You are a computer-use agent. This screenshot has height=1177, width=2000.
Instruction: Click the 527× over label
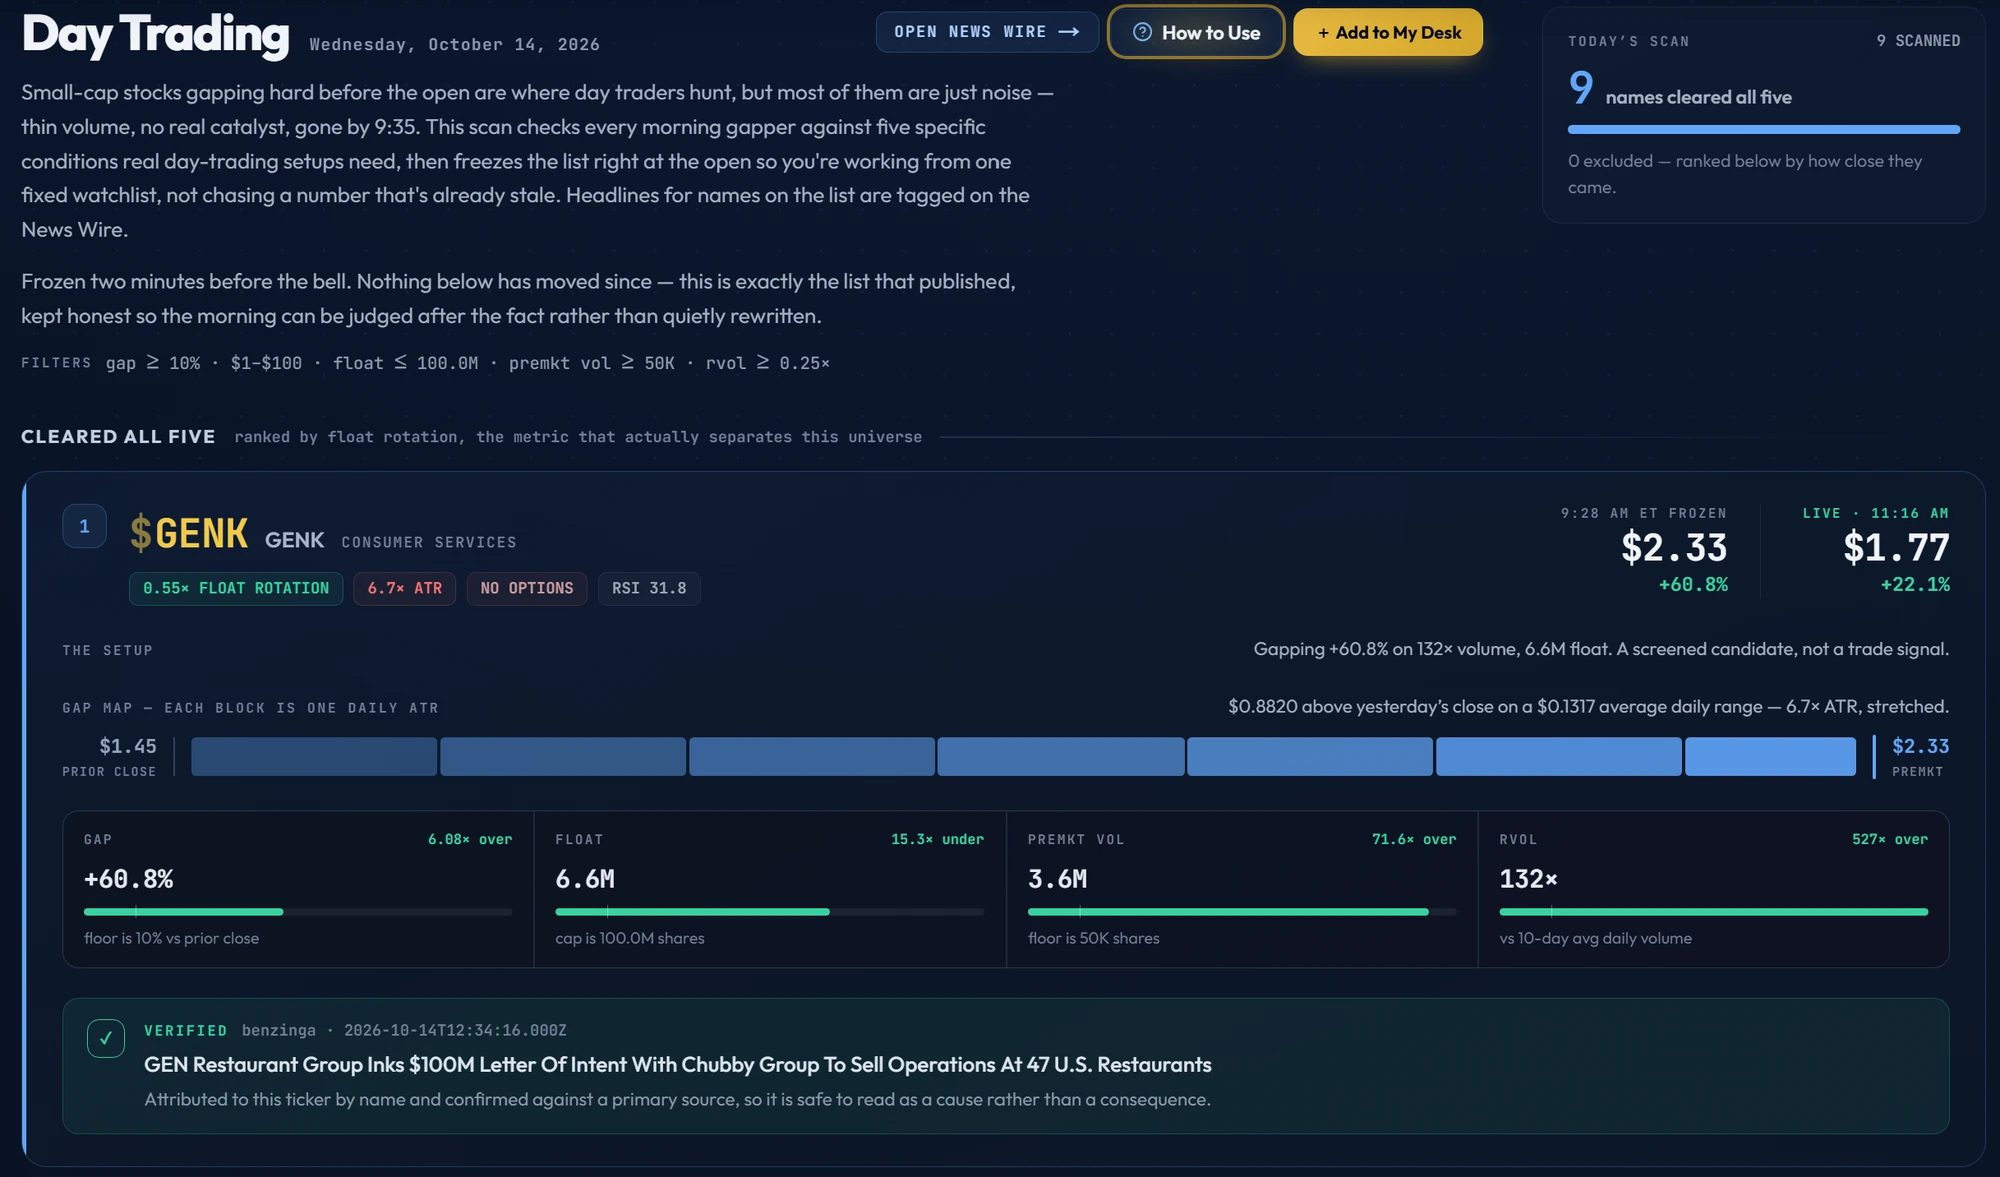1890,839
